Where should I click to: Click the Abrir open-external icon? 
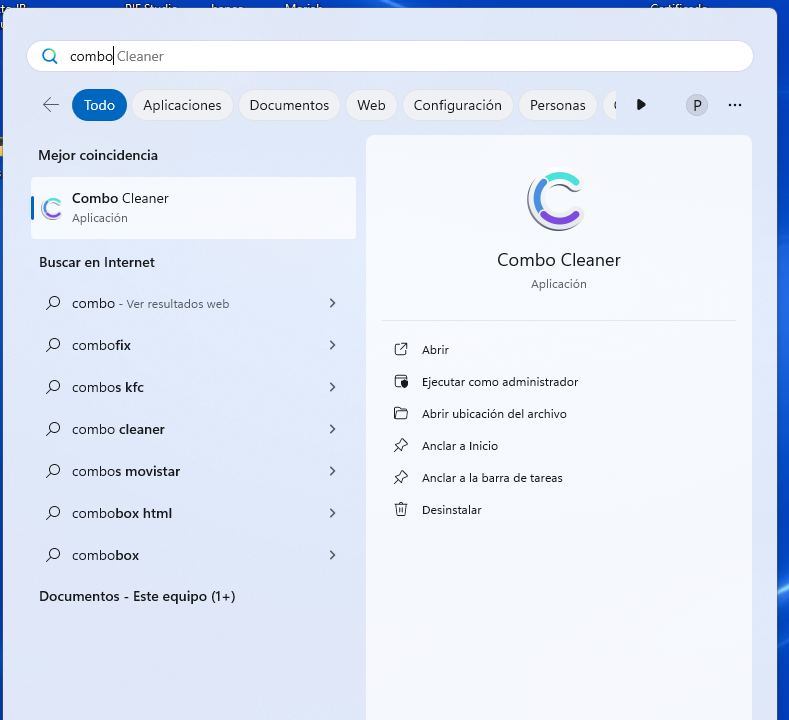point(401,349)
